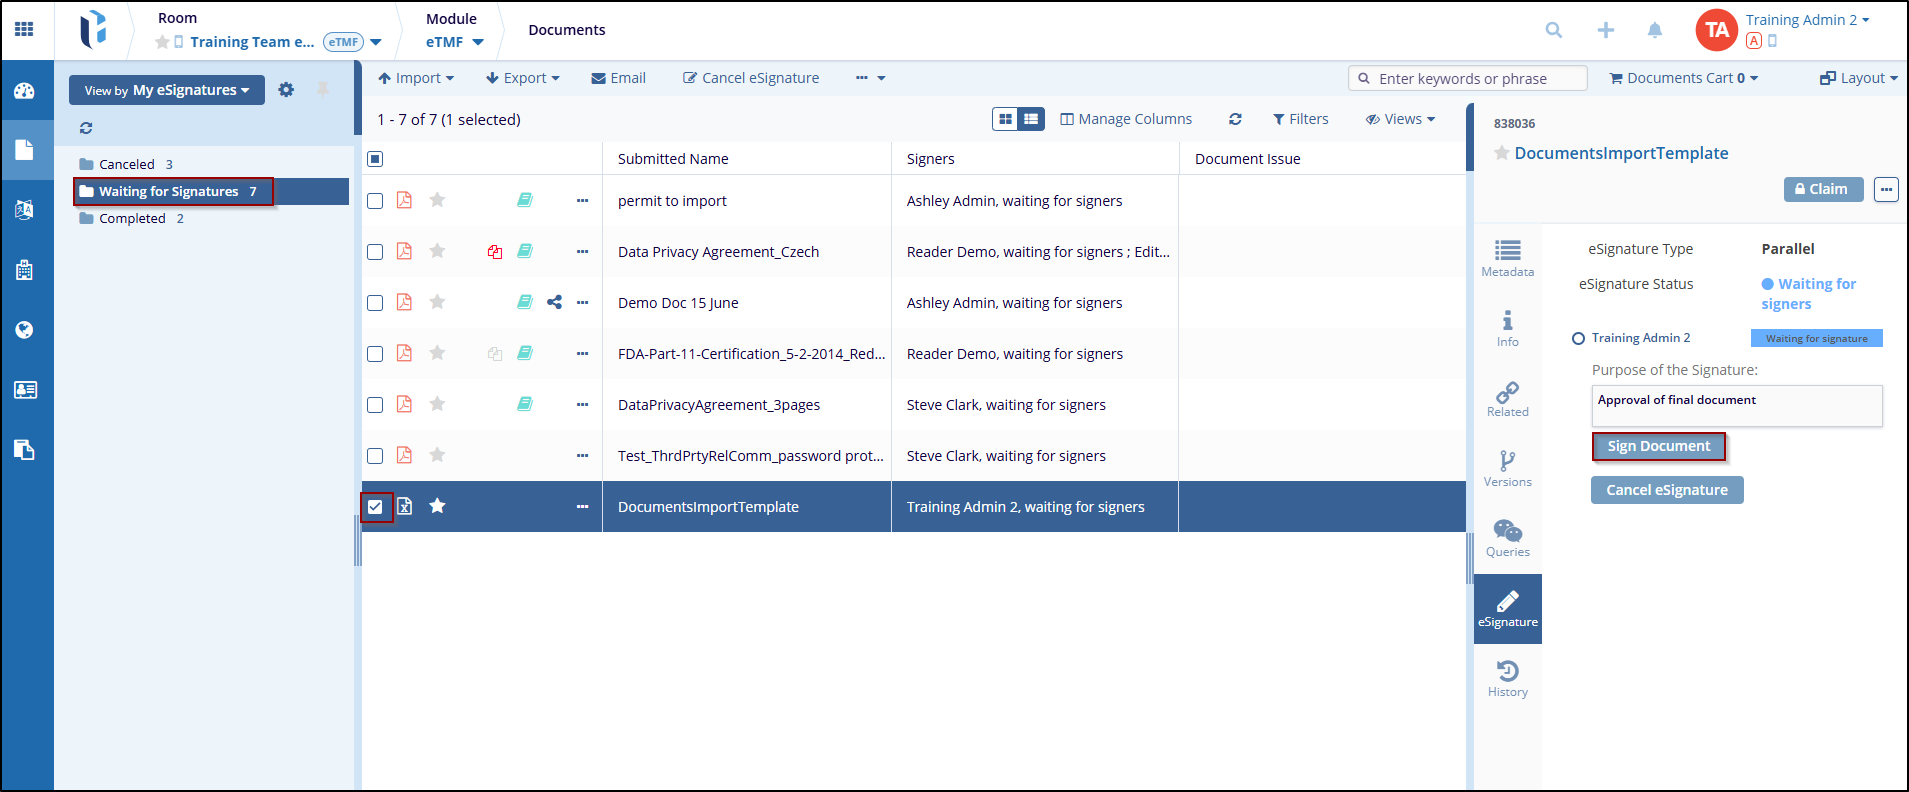
Task: Select the Completed folder
Action: point(132,219)
